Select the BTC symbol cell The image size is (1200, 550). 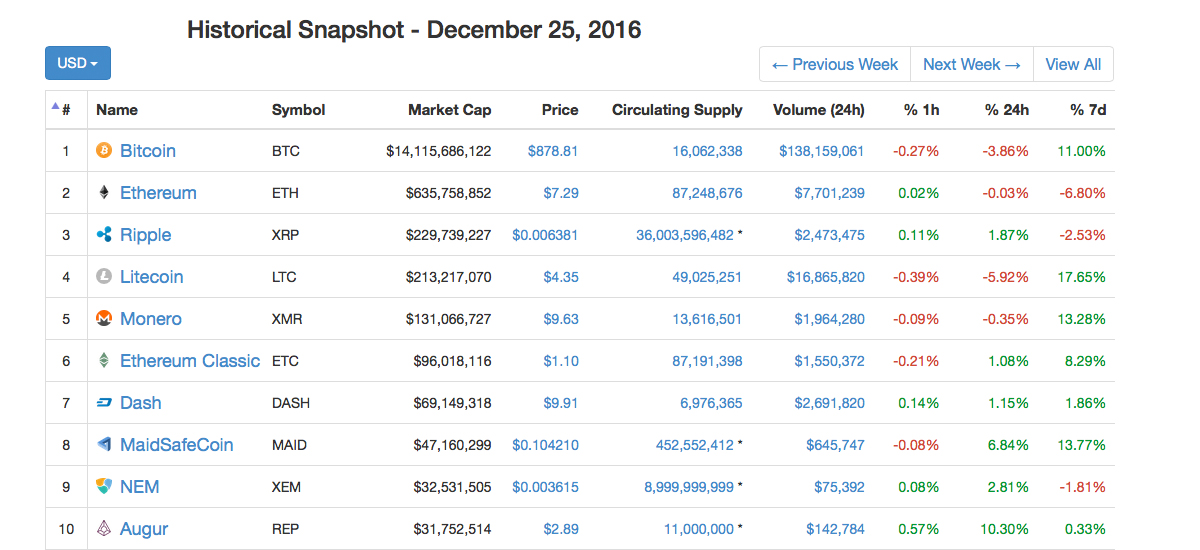pos(286,151)
